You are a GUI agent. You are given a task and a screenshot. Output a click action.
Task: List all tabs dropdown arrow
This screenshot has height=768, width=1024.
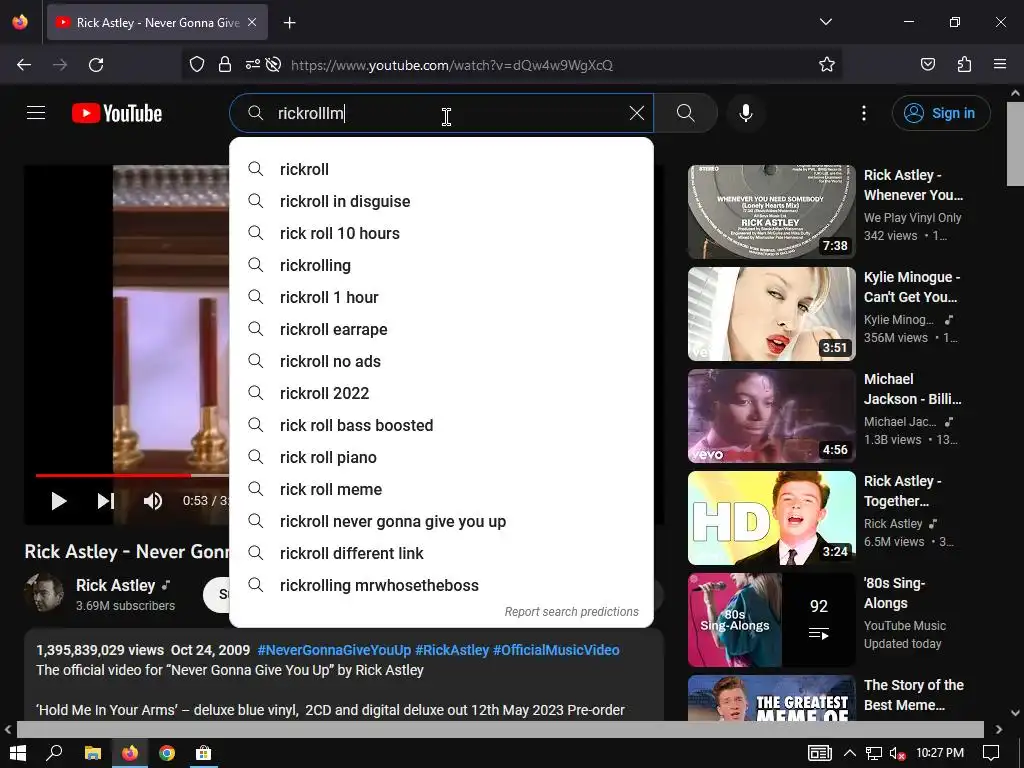click(x=826, y=22)
